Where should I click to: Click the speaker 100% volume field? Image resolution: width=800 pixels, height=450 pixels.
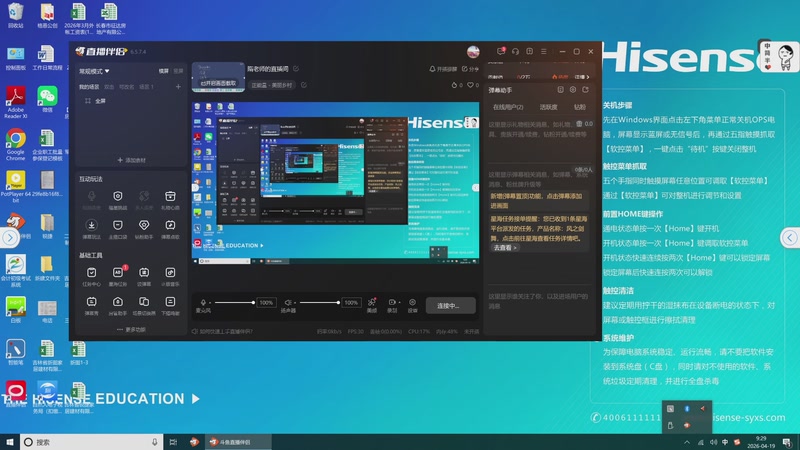[351, 303]
